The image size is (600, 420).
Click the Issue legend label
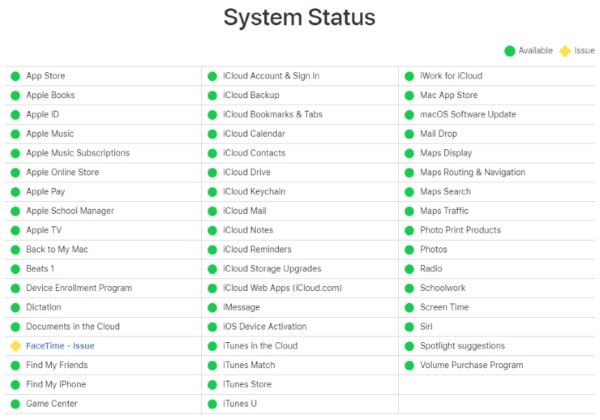pos(585,50)
